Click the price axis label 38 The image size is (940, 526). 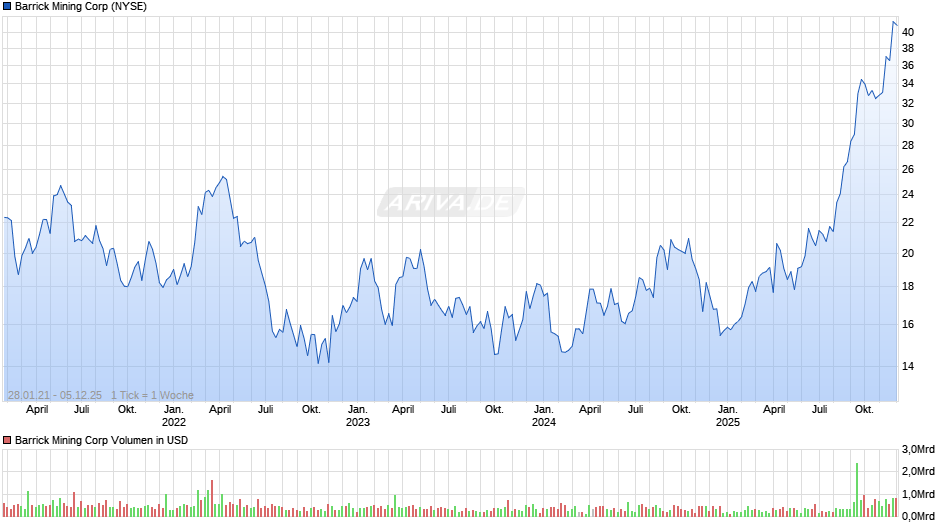click(908, 49)
